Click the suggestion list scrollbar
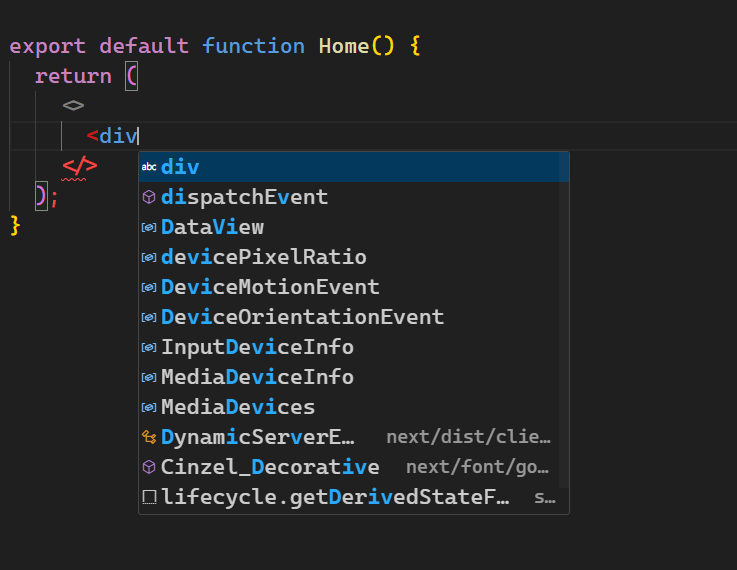The width and height of the screenshot is (737, 570). click(564, 320)
